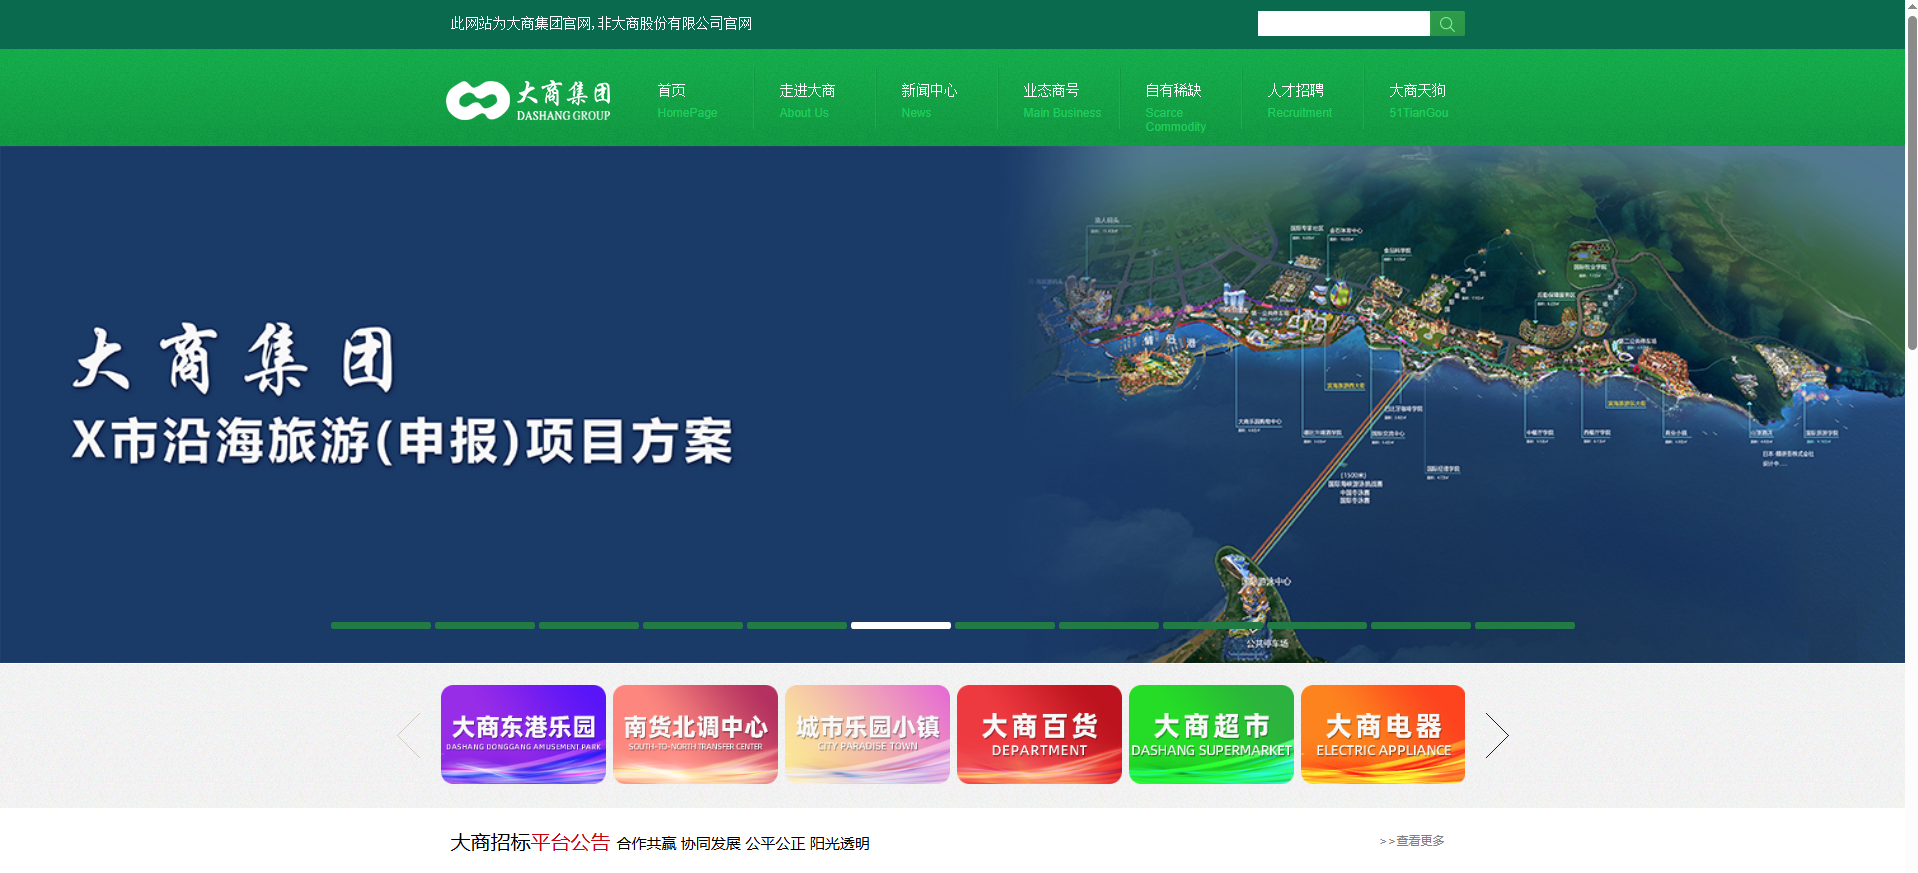Go to 首页 HomePage menu
This screenshot has width=1918, height=873.
coord(686,100)
